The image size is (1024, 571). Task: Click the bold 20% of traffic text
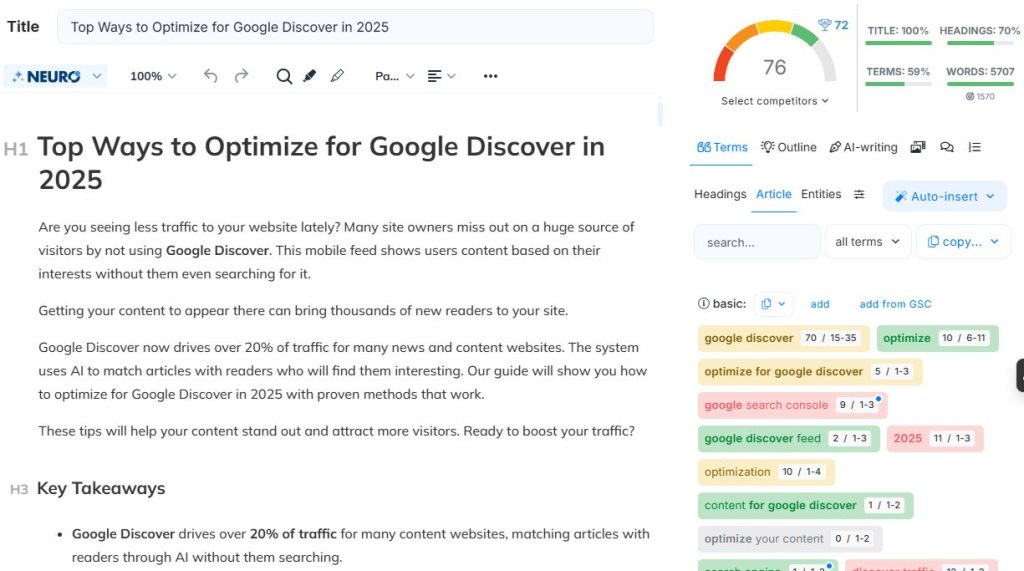tap(293, 534)
